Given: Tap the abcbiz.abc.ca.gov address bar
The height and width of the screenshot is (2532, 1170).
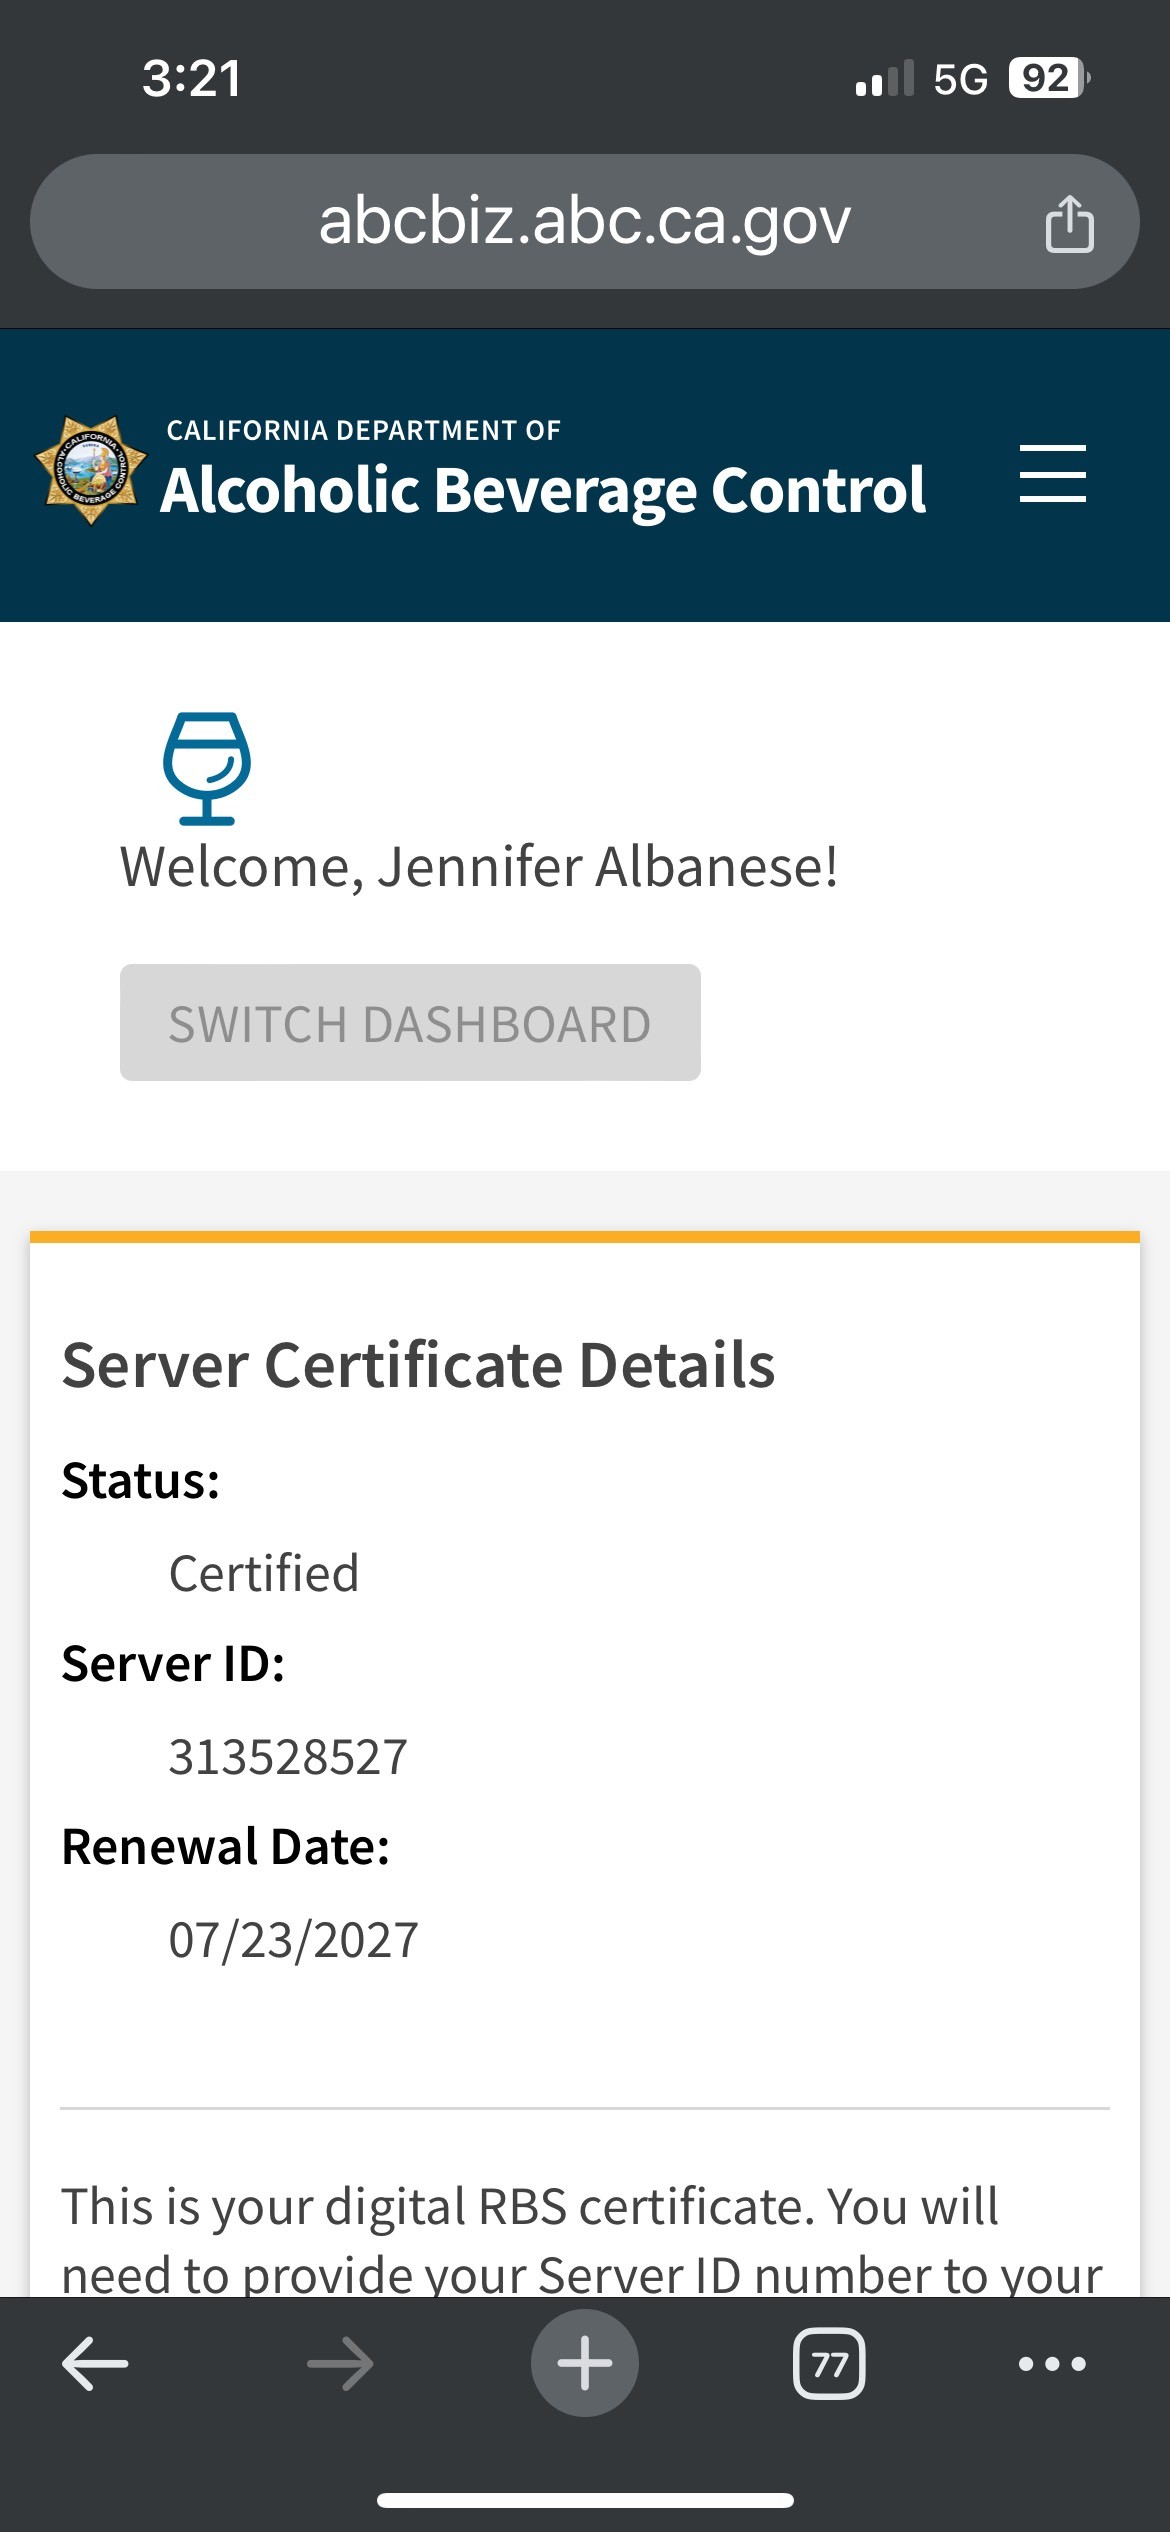Looking at the screenshot, I should click(584, 222).
